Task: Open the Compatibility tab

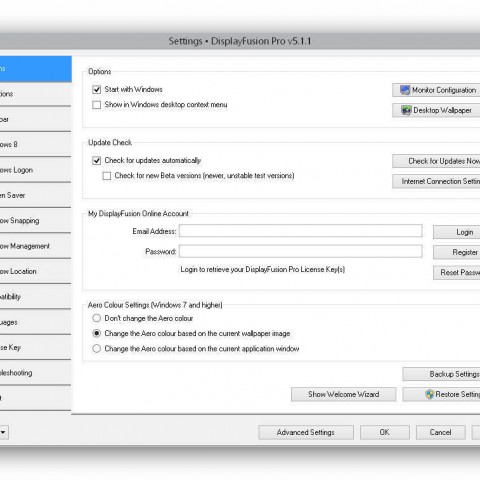Action: [36, 297]
